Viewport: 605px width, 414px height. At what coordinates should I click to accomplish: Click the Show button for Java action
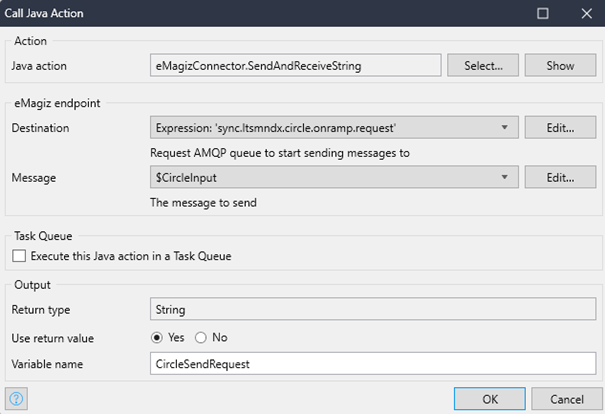click(x=560, y=65)
